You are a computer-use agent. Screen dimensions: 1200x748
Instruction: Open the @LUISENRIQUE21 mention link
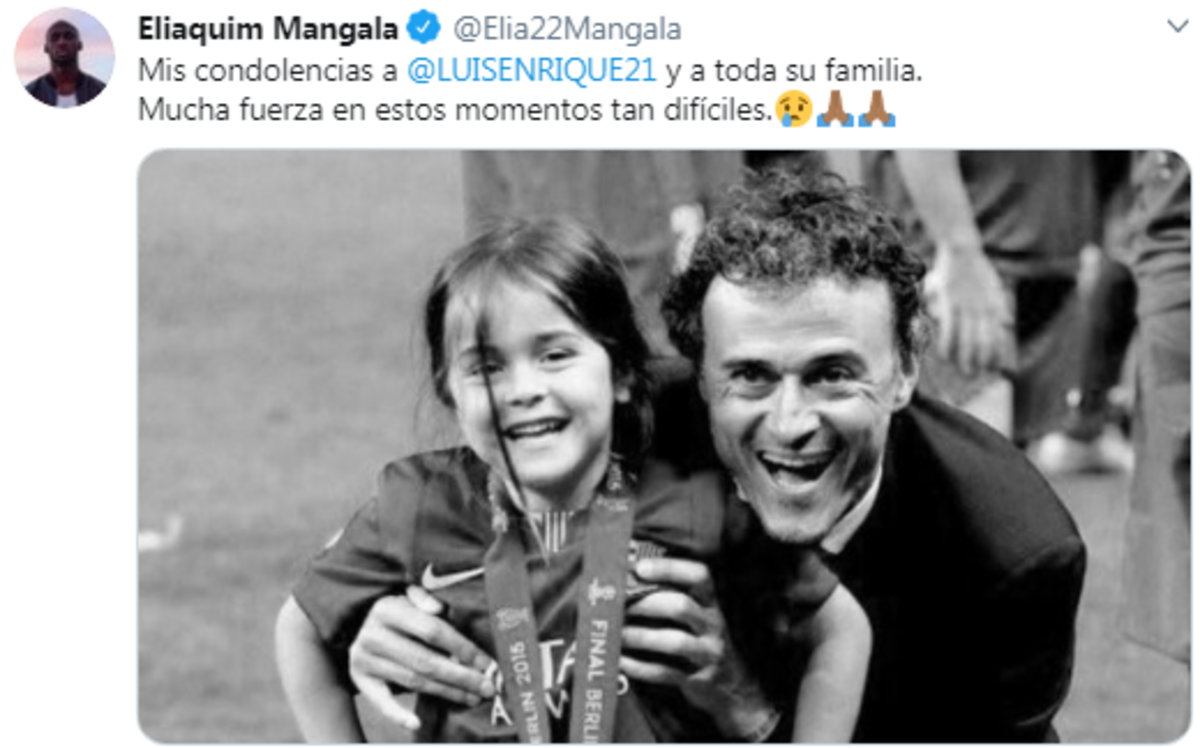(533, 71)
